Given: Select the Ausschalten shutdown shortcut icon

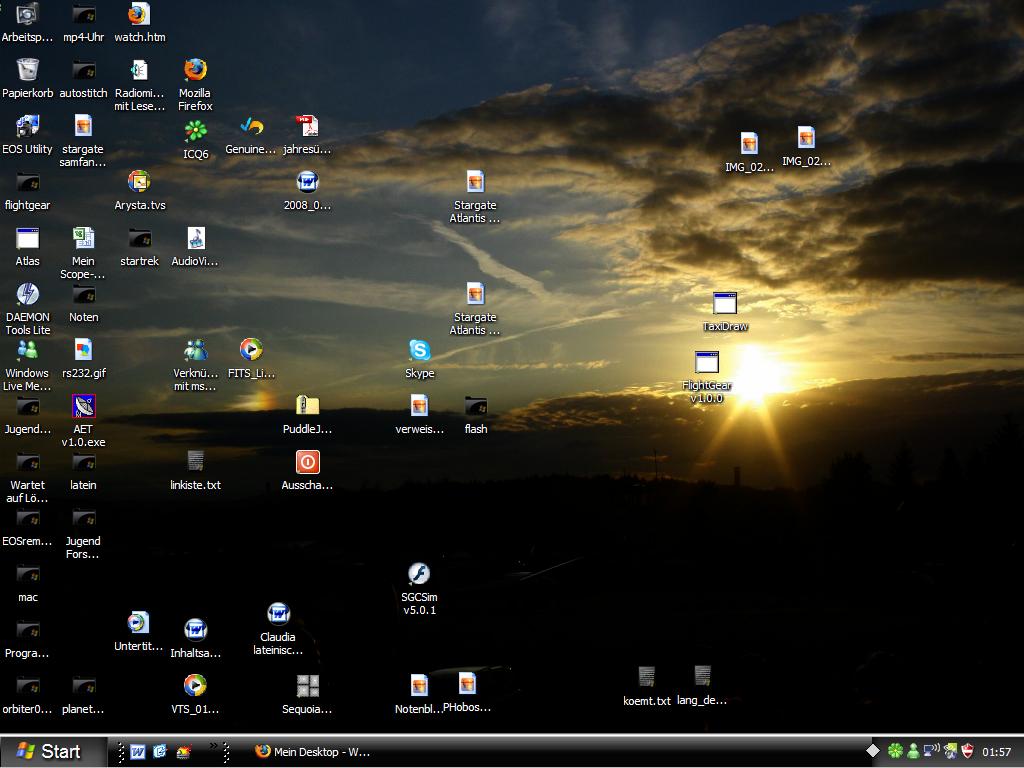Looking at the screenshot, I should (x=307, y=462).
